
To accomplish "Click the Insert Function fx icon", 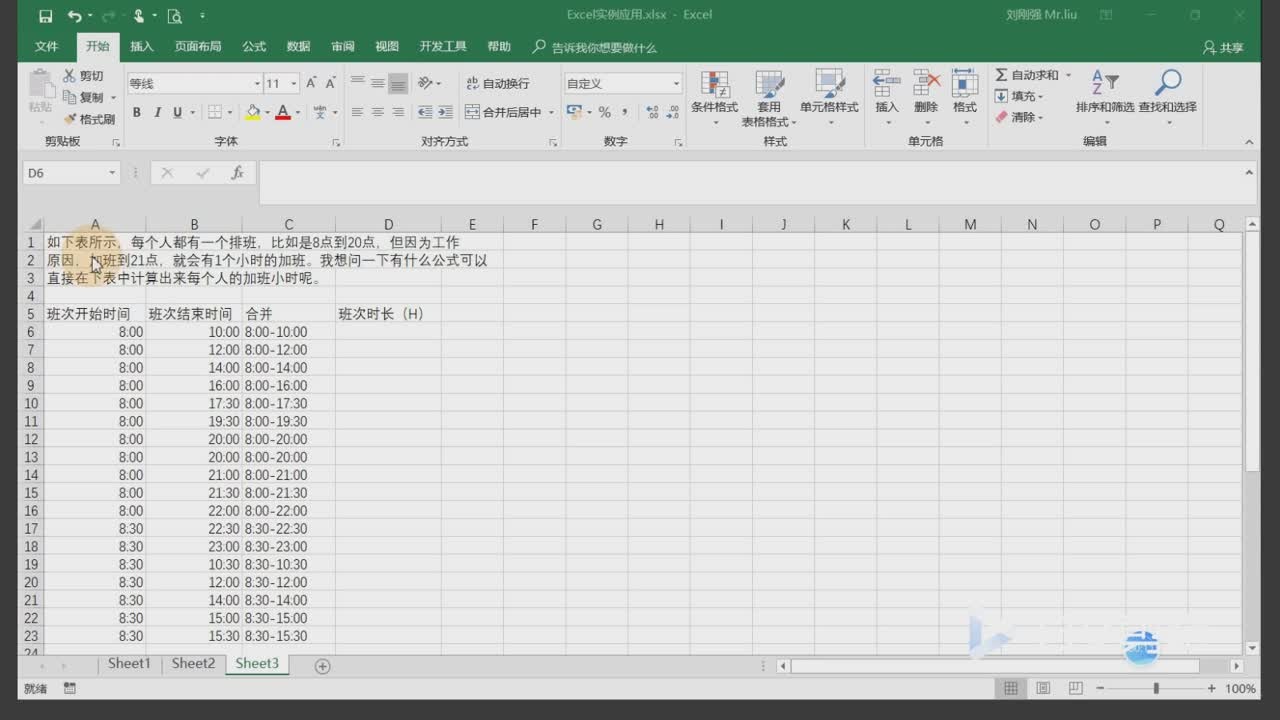I will pyautogui.click(x=237, y=173).
